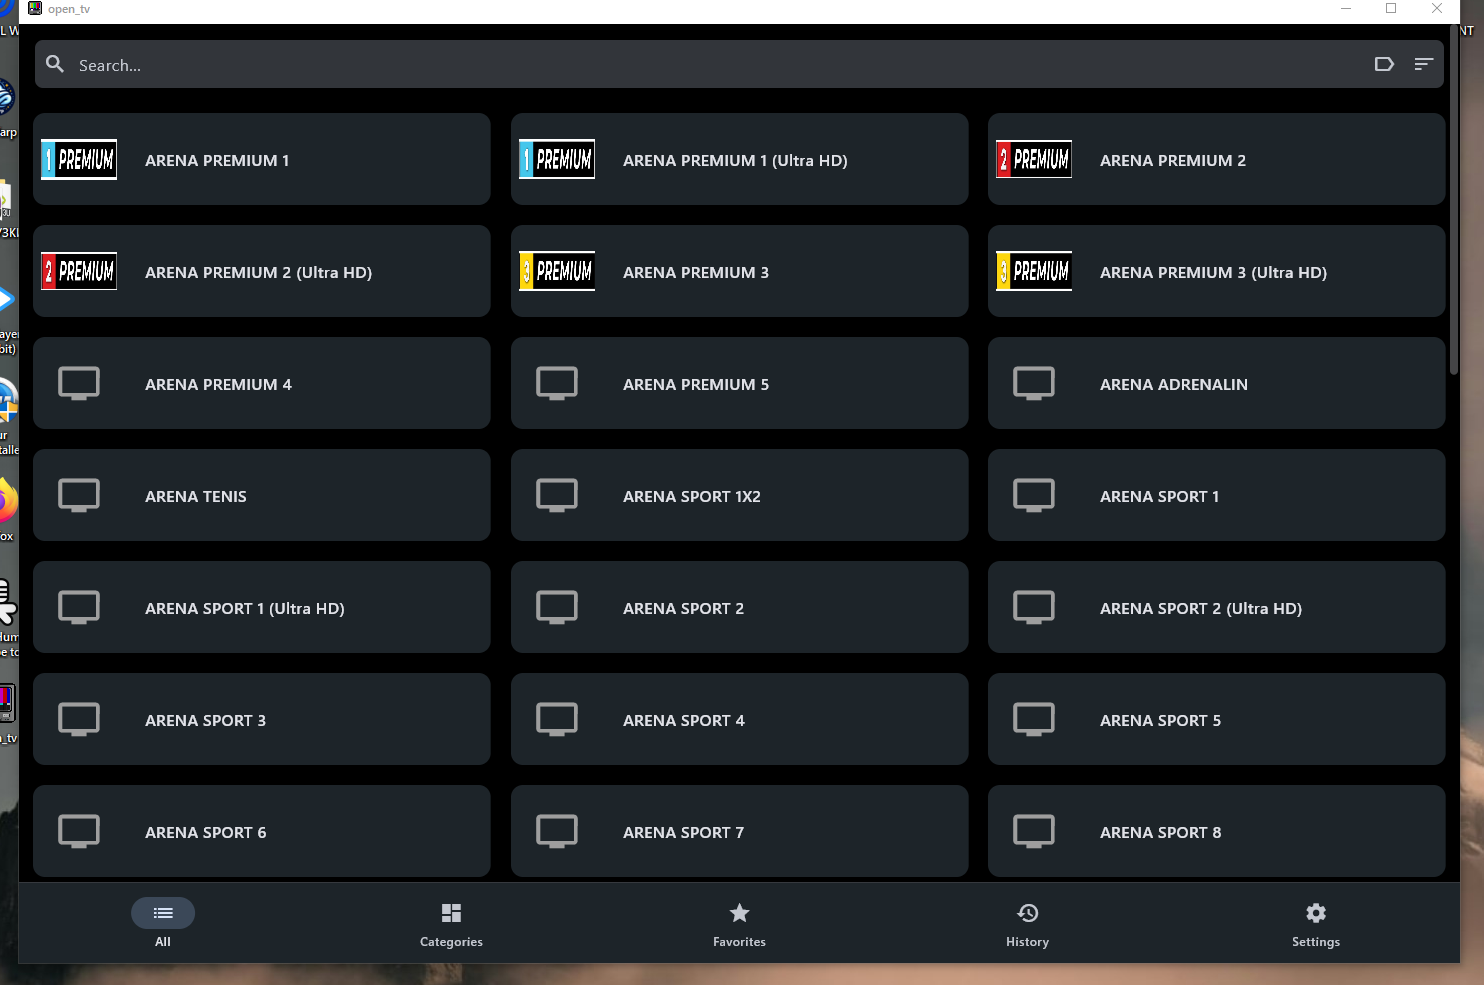This screenshot has height=985, width=1484.
Task: Click the Arena Premium 2 (Ultra HD) logo
Action: point(79,272)
